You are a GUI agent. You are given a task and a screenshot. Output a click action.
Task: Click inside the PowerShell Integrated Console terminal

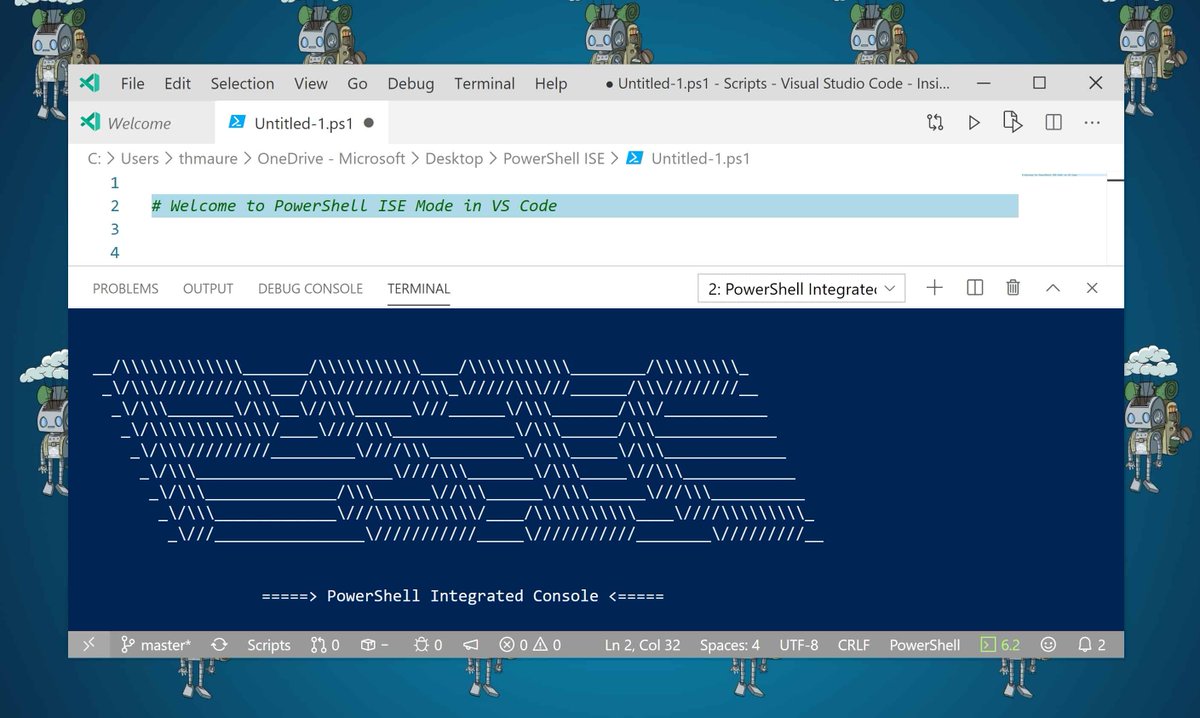pos(596,468)
